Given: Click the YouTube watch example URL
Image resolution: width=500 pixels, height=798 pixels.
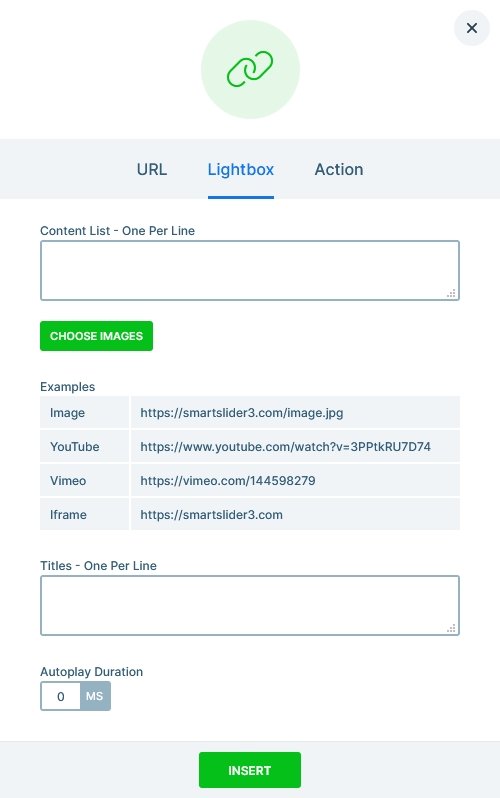Looking at the screenshot, I should [x=286, y=447].
